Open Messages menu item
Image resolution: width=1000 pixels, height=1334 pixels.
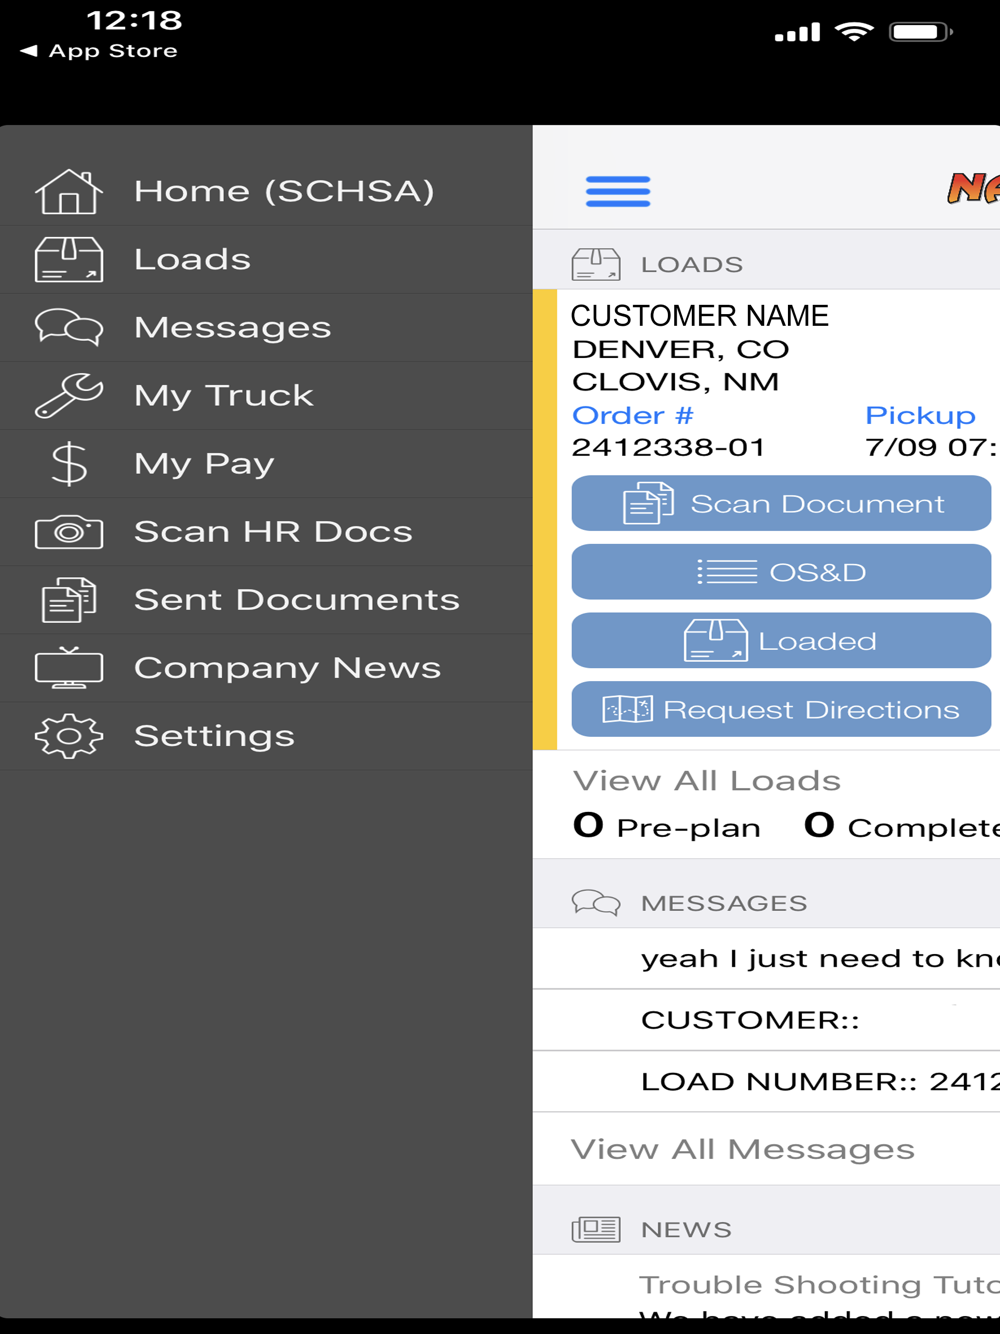[x=266, y=328]
